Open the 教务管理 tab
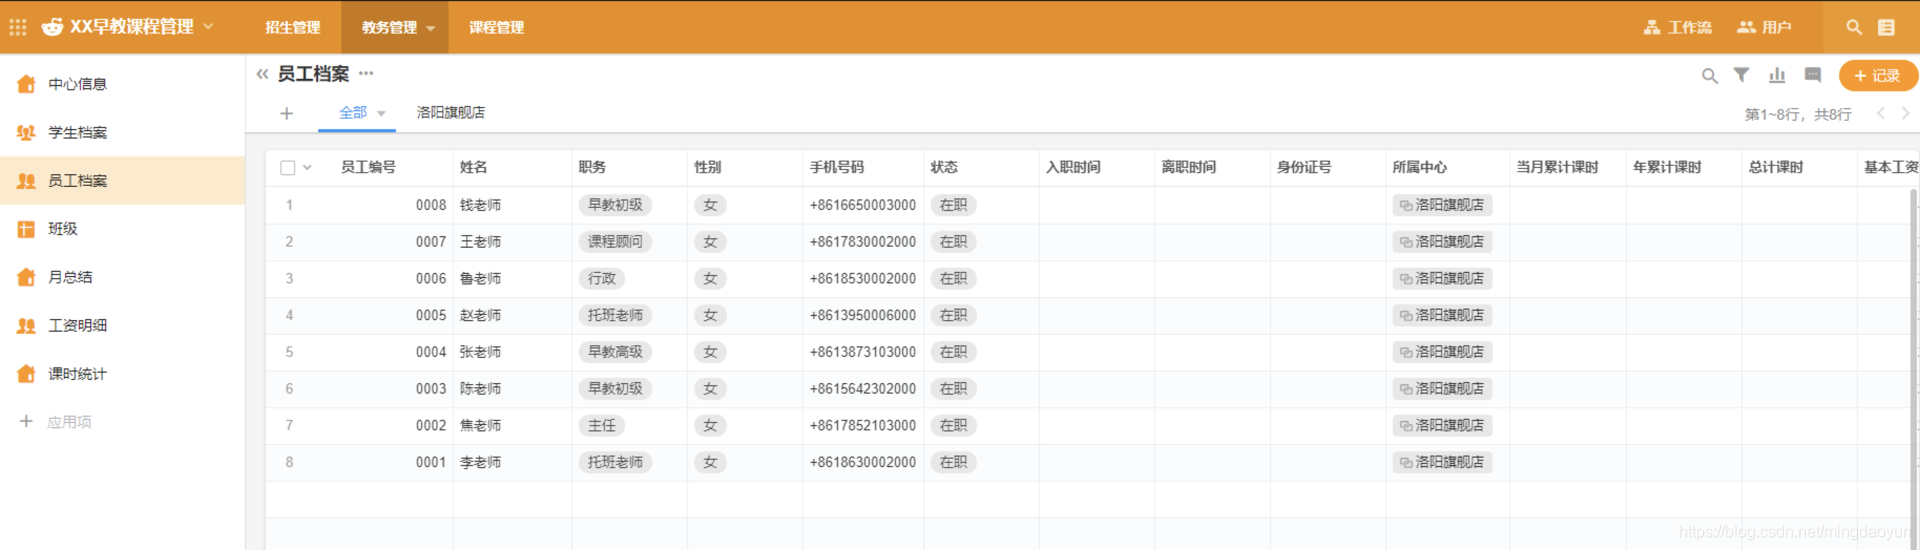Screen dimensions: 1920x550 pos(389,27)
